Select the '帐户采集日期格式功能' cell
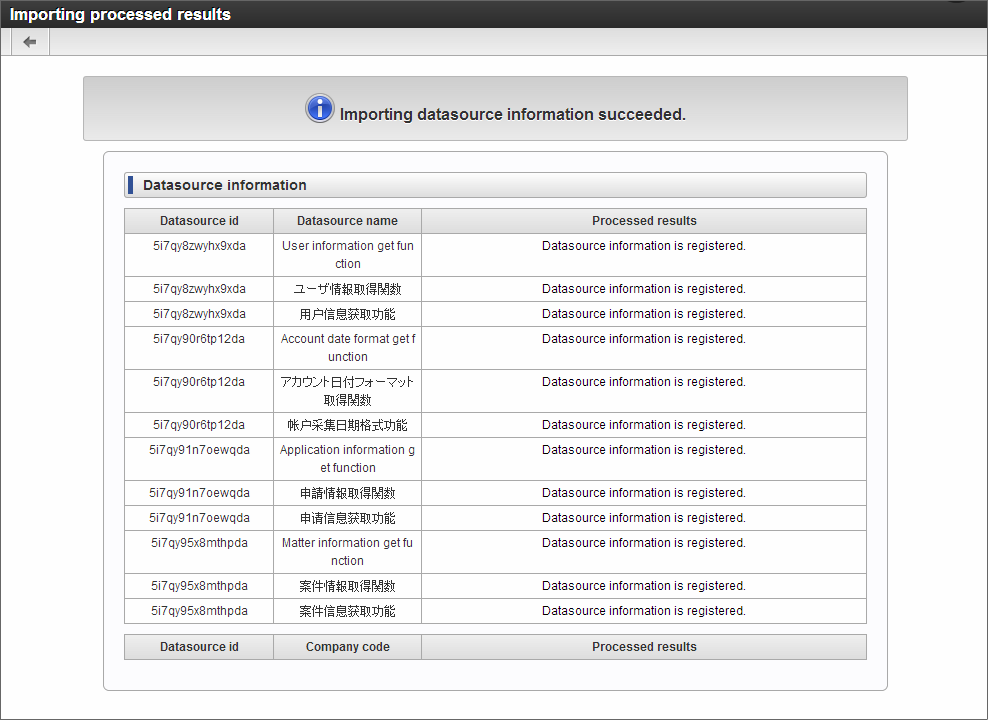 (347, 425)
